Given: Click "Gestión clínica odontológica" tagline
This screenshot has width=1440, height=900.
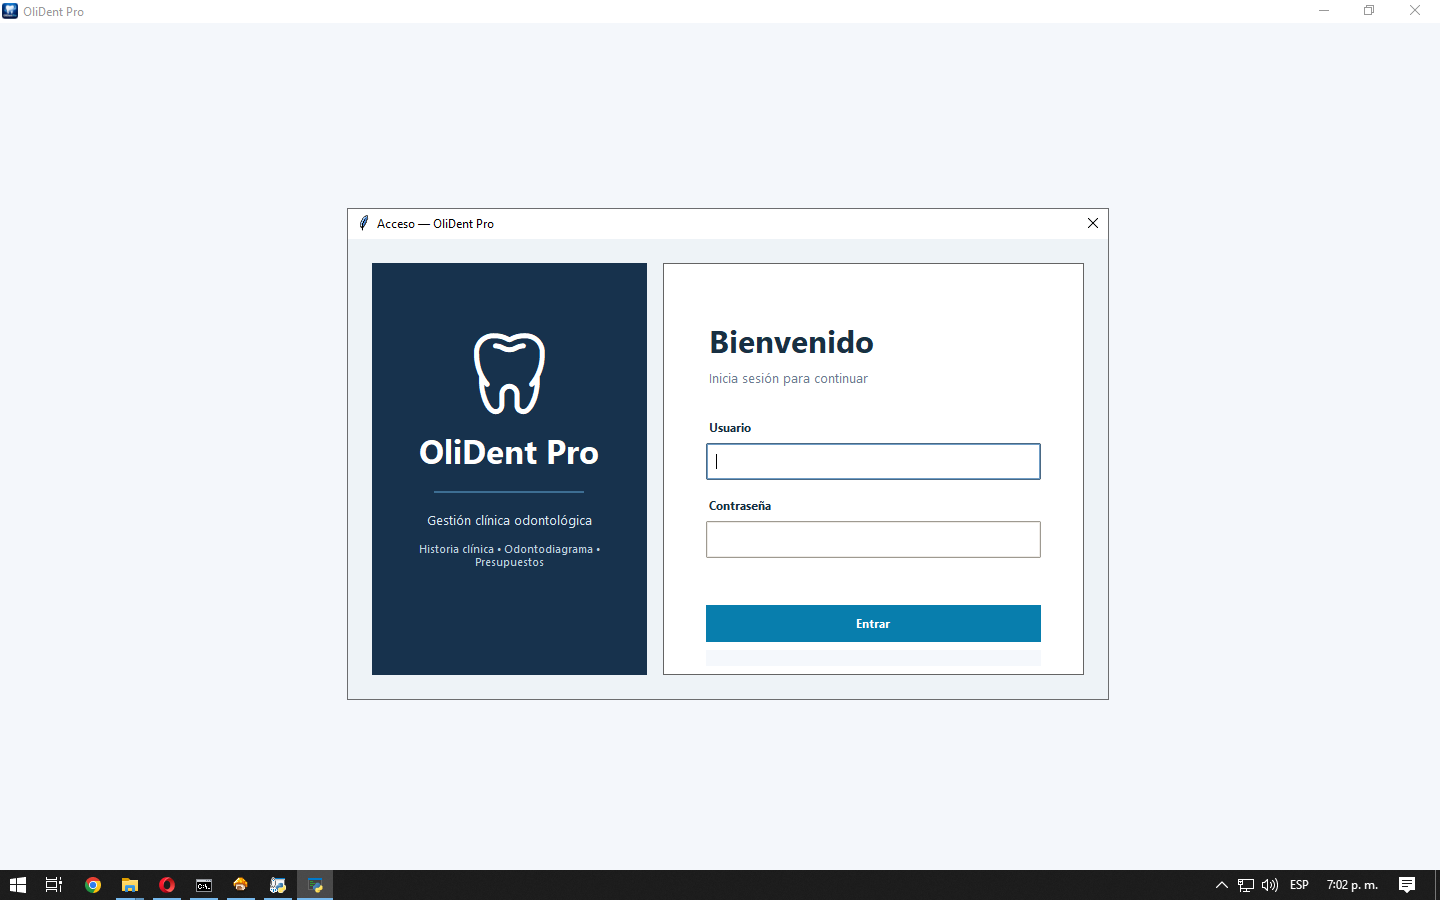Looking at the screenshot, I should point(509,521).
